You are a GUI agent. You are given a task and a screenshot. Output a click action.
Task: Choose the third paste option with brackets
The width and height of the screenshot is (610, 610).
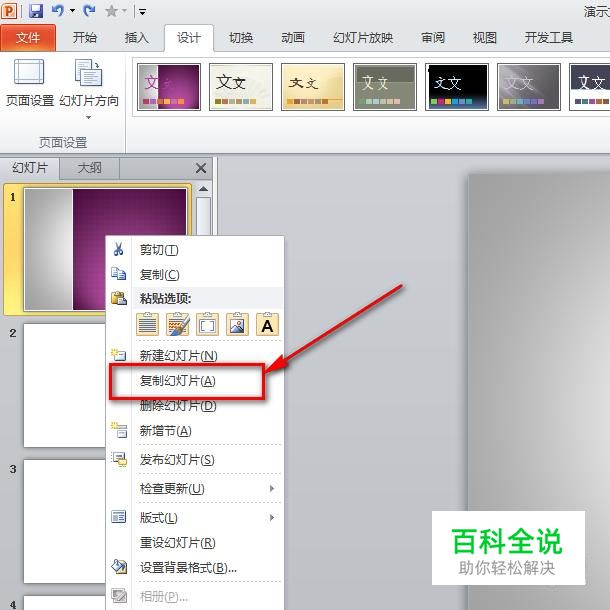point(207,324)
